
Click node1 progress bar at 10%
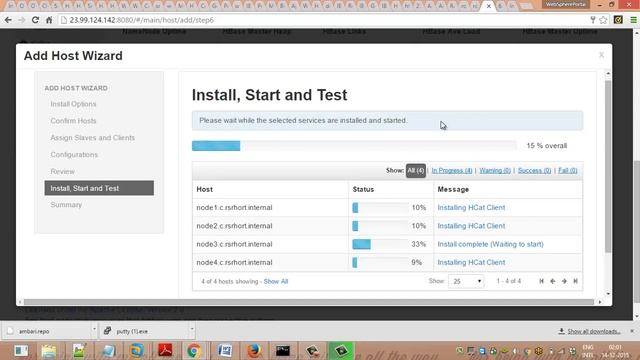click(380, 207)
